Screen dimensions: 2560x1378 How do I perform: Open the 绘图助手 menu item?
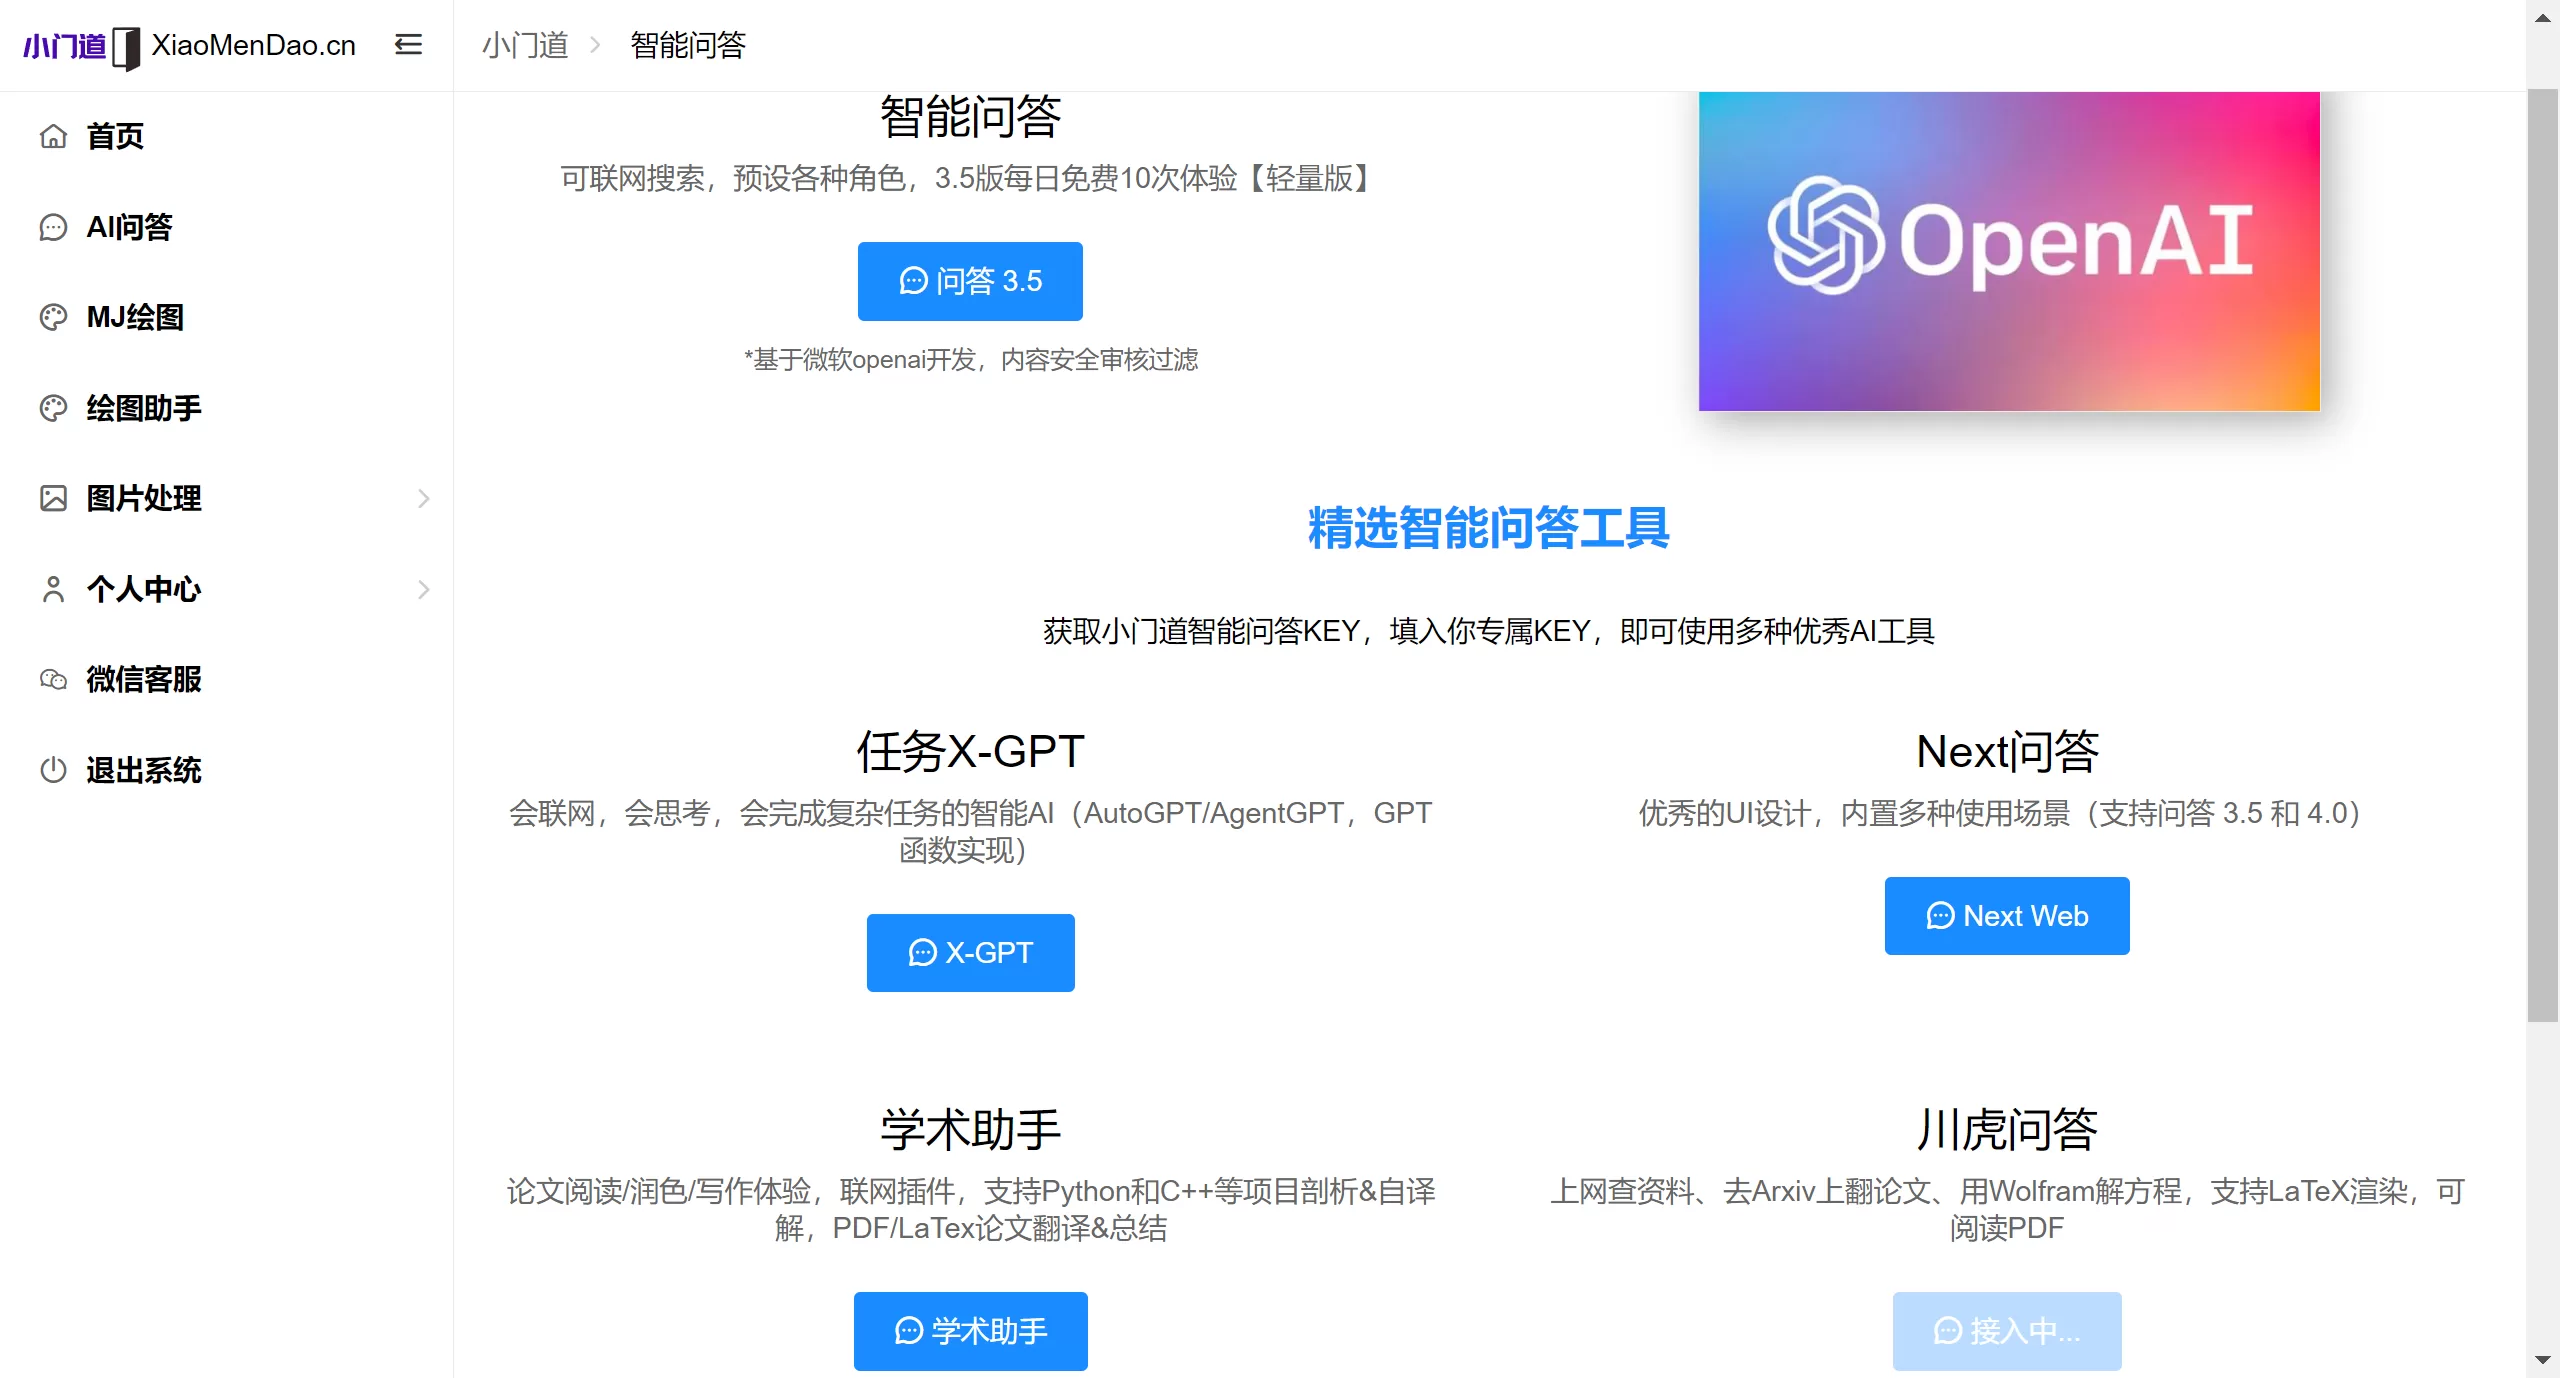click(x=144, y=408)
